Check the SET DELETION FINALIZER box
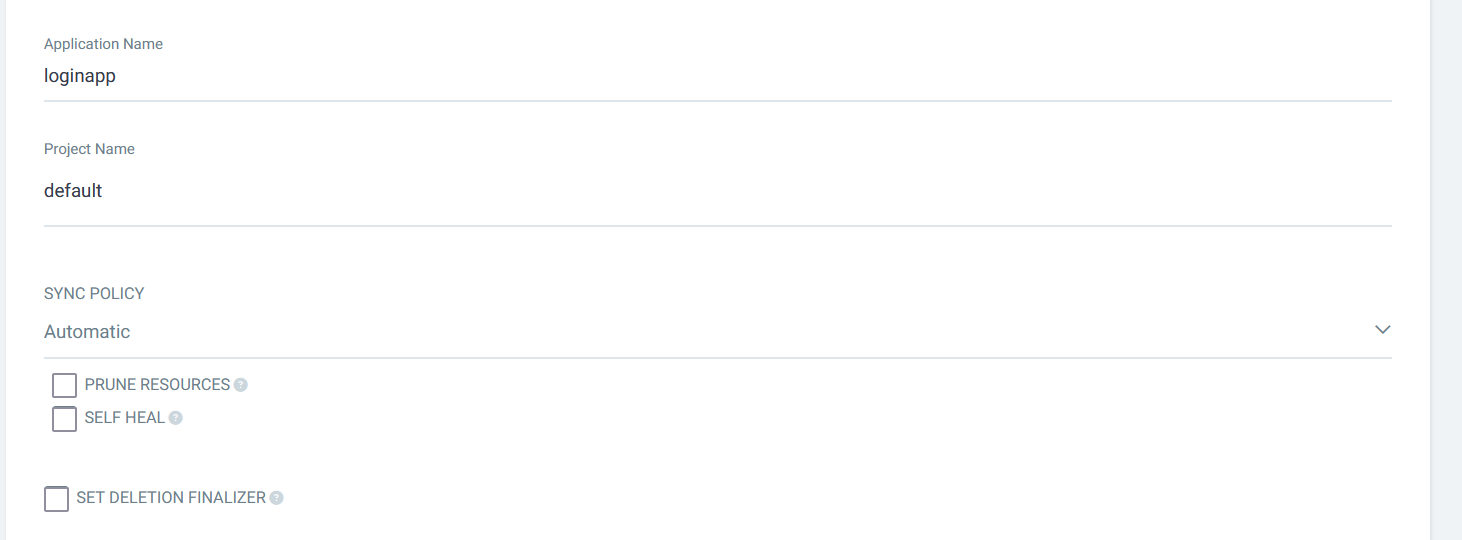1462x540 pixels. click(57, 498)
